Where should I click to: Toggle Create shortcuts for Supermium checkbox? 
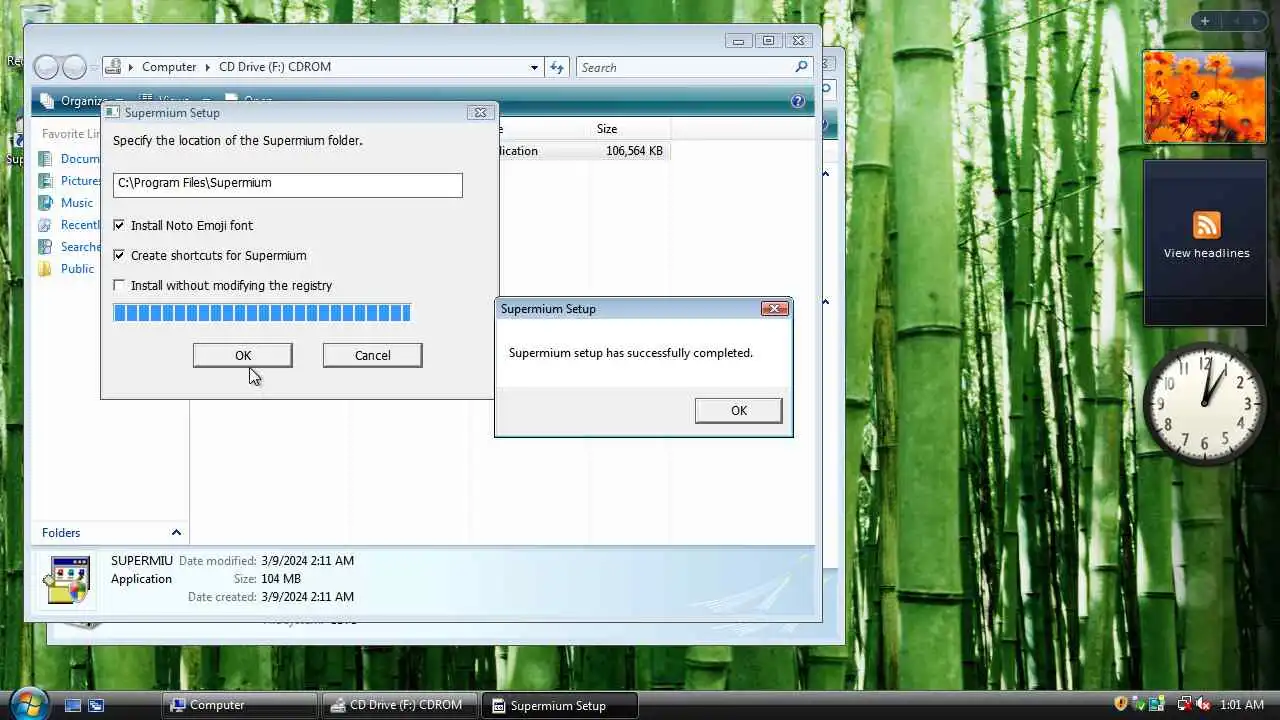coord(119,256)
